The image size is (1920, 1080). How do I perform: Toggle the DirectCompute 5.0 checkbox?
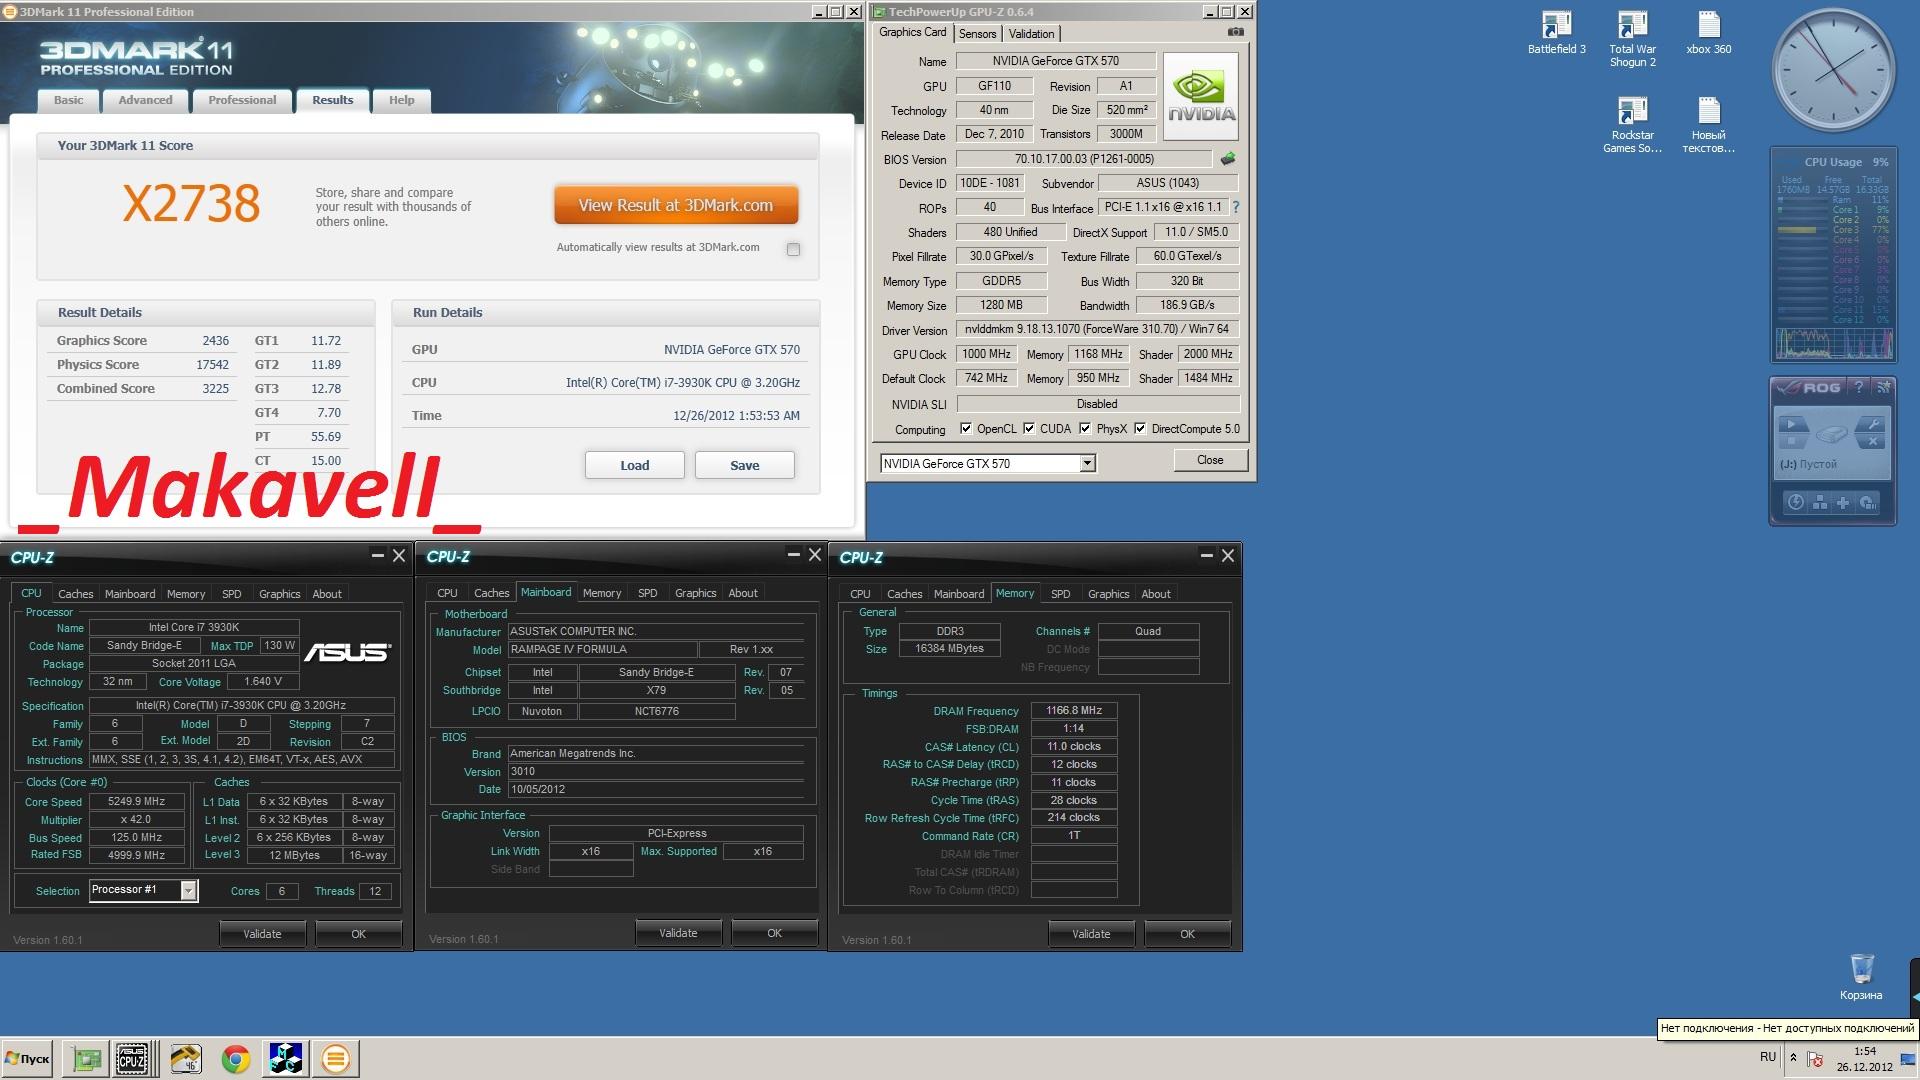[1140, 429]
